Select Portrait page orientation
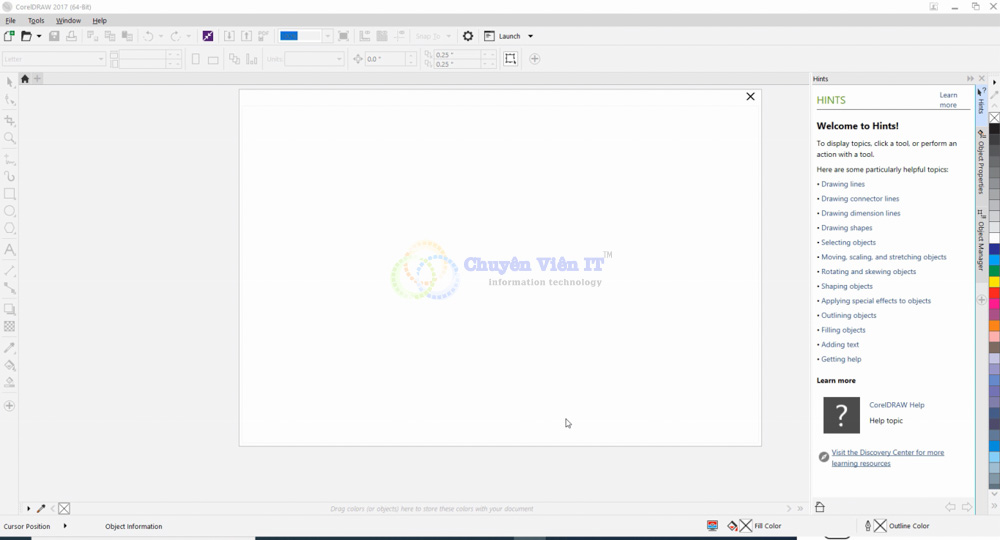The height and width of the screenshot is (540, 1000). [196, 59]
